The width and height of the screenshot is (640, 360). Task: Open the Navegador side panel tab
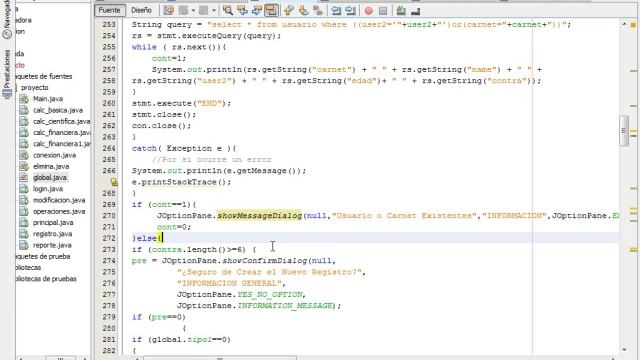(7, 19)
